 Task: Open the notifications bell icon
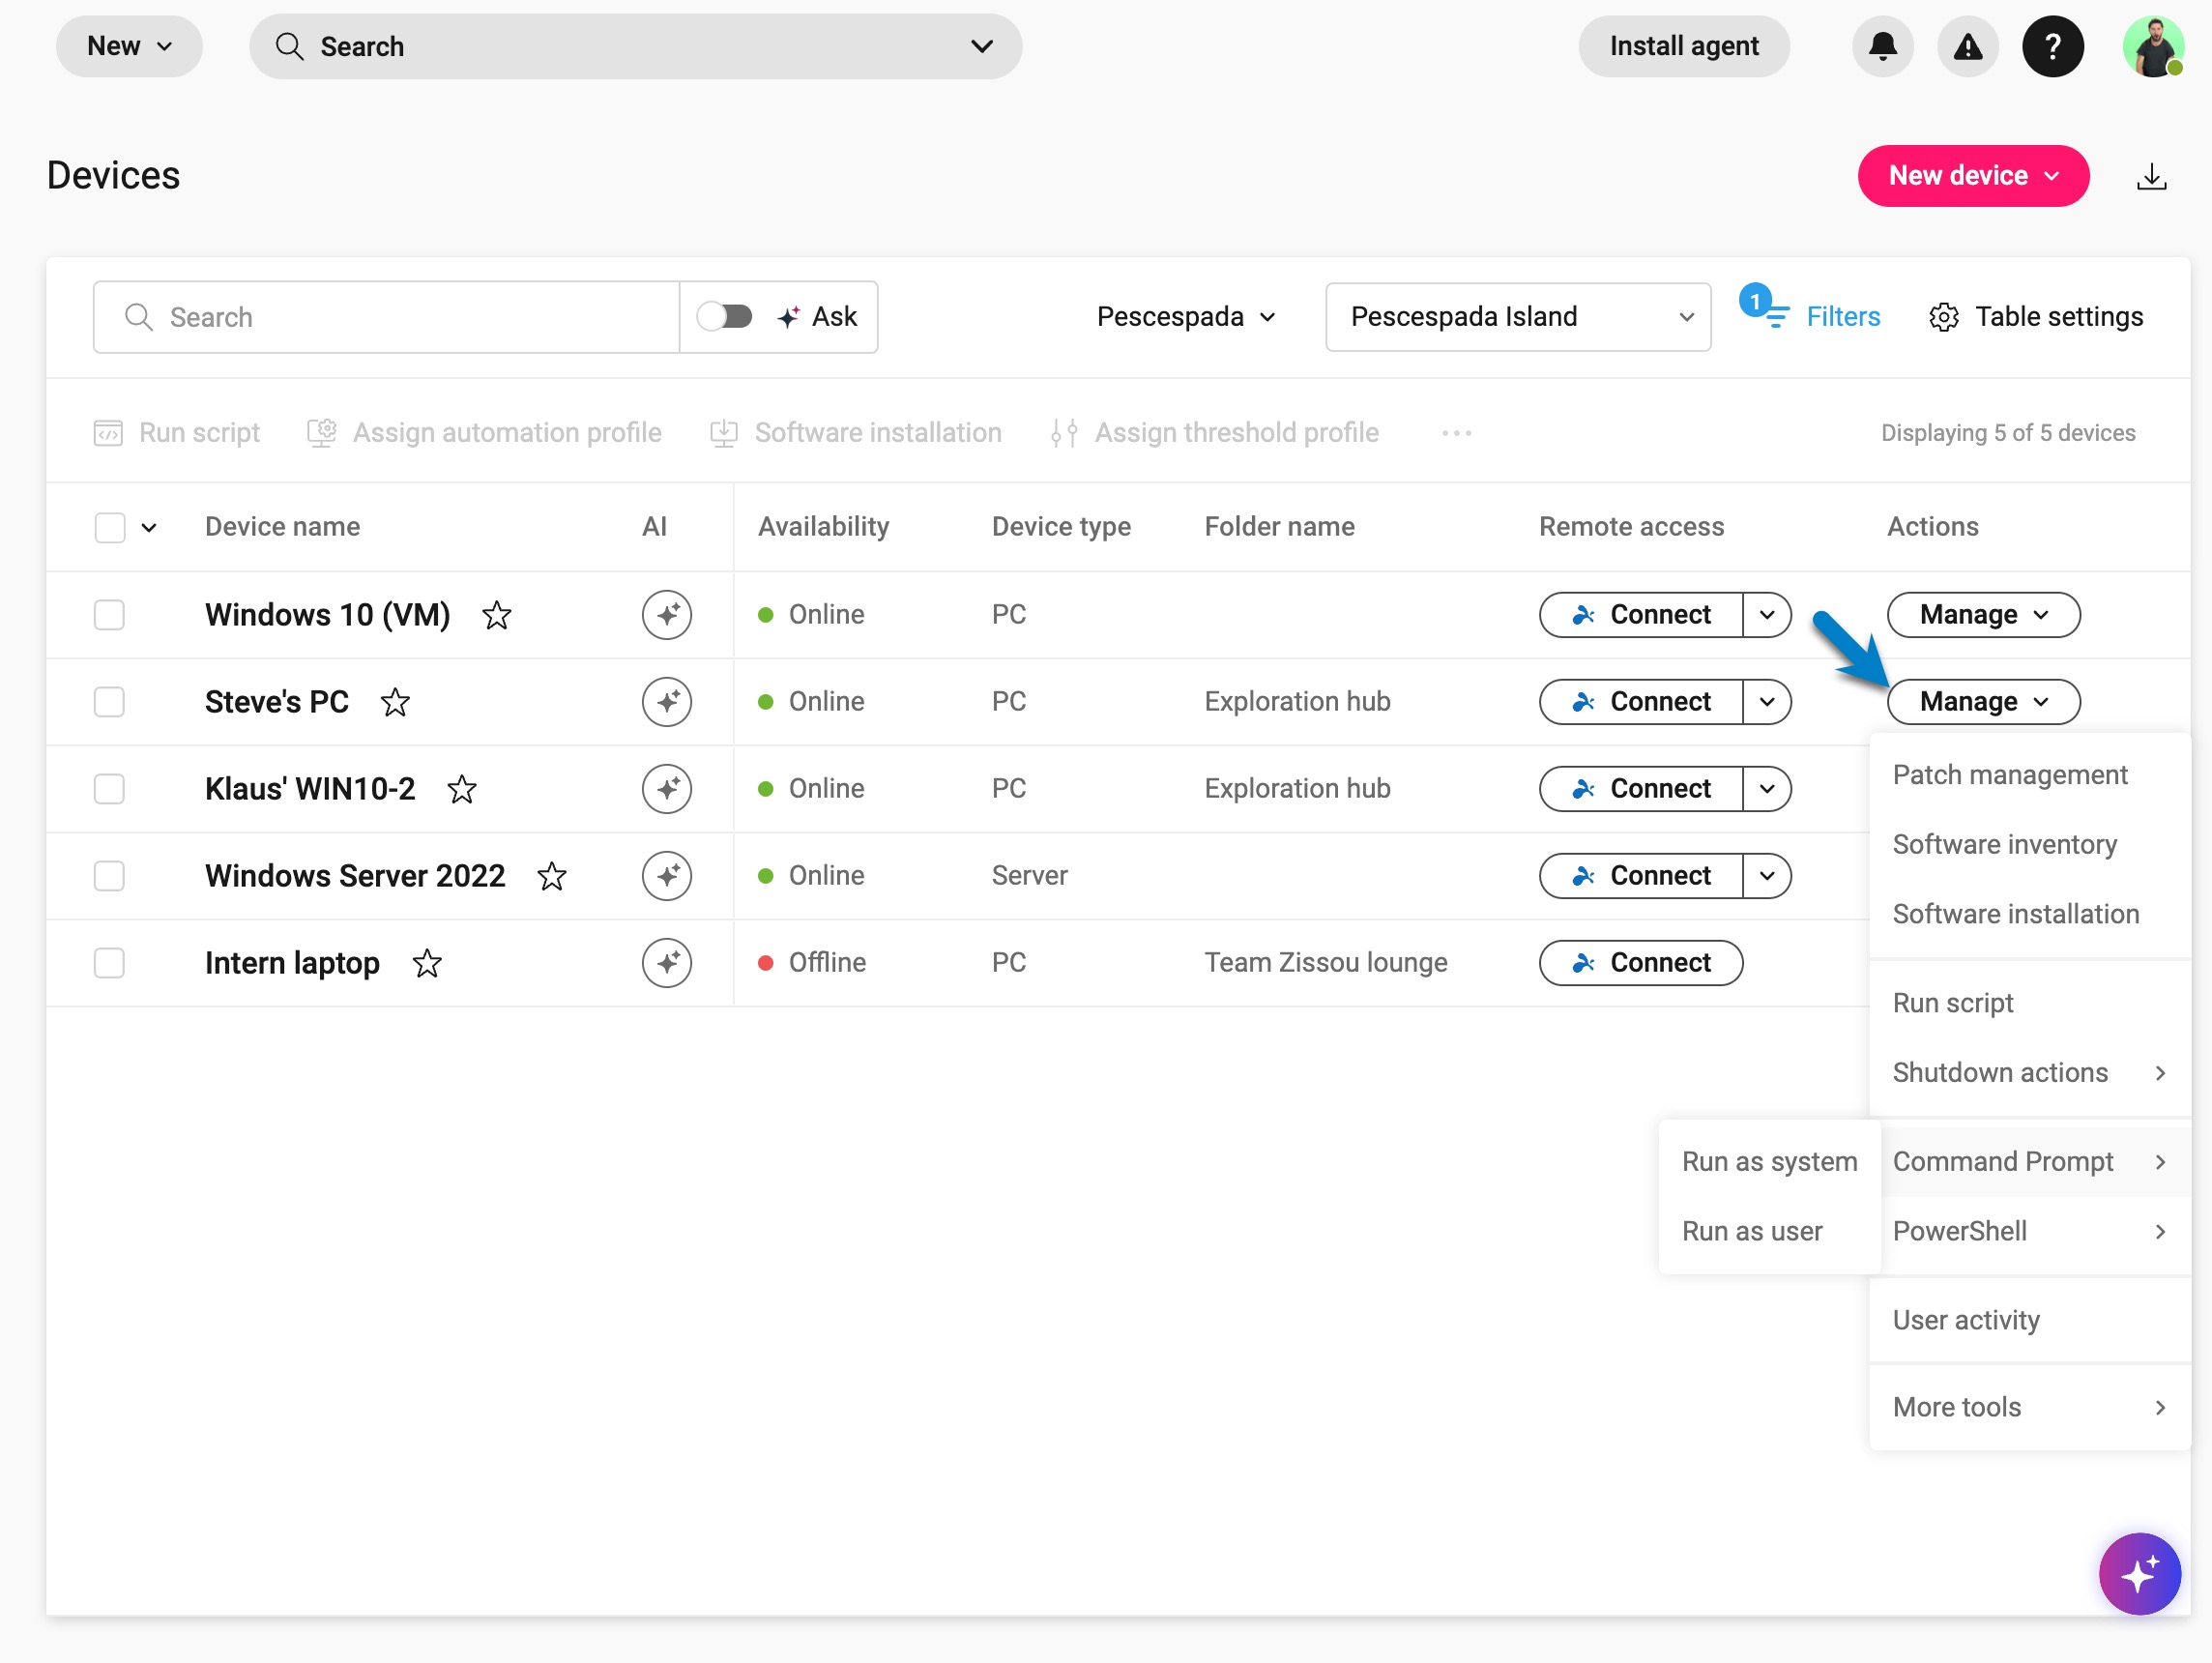(x=1882, y=46)
